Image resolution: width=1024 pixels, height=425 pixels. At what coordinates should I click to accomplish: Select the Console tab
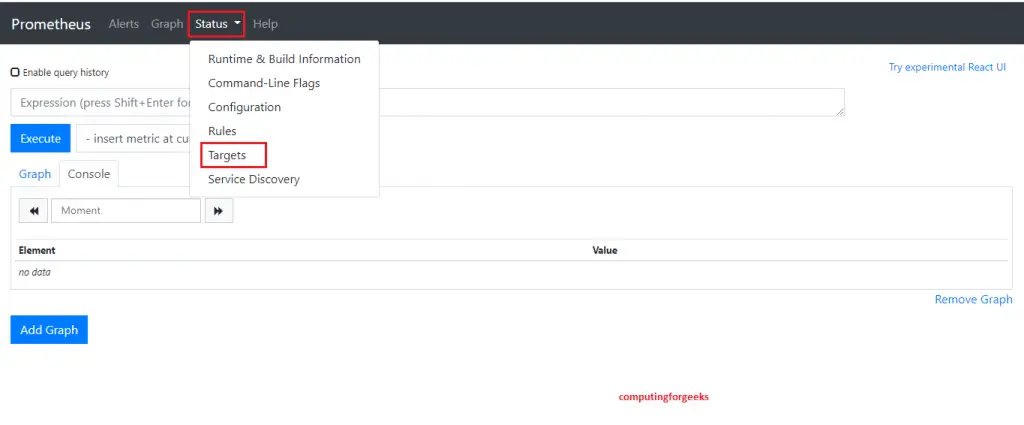[89, 174]
